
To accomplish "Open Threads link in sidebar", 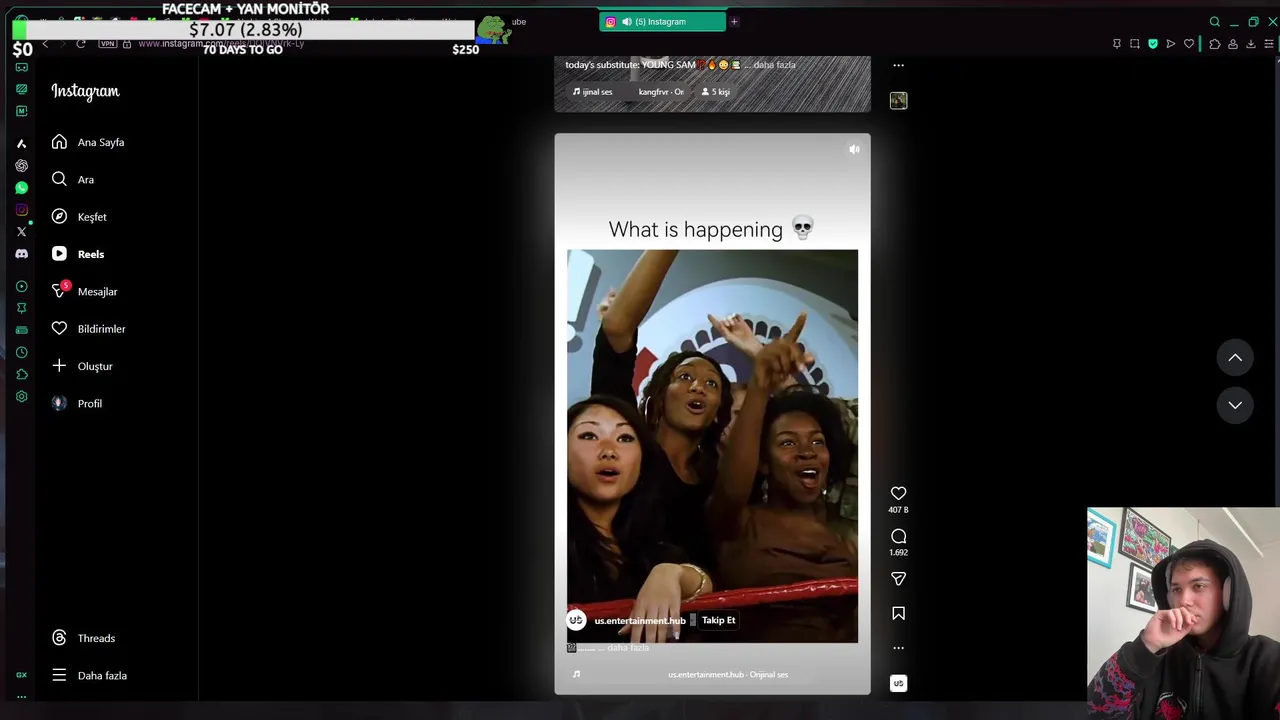I will tap(83, 638).
